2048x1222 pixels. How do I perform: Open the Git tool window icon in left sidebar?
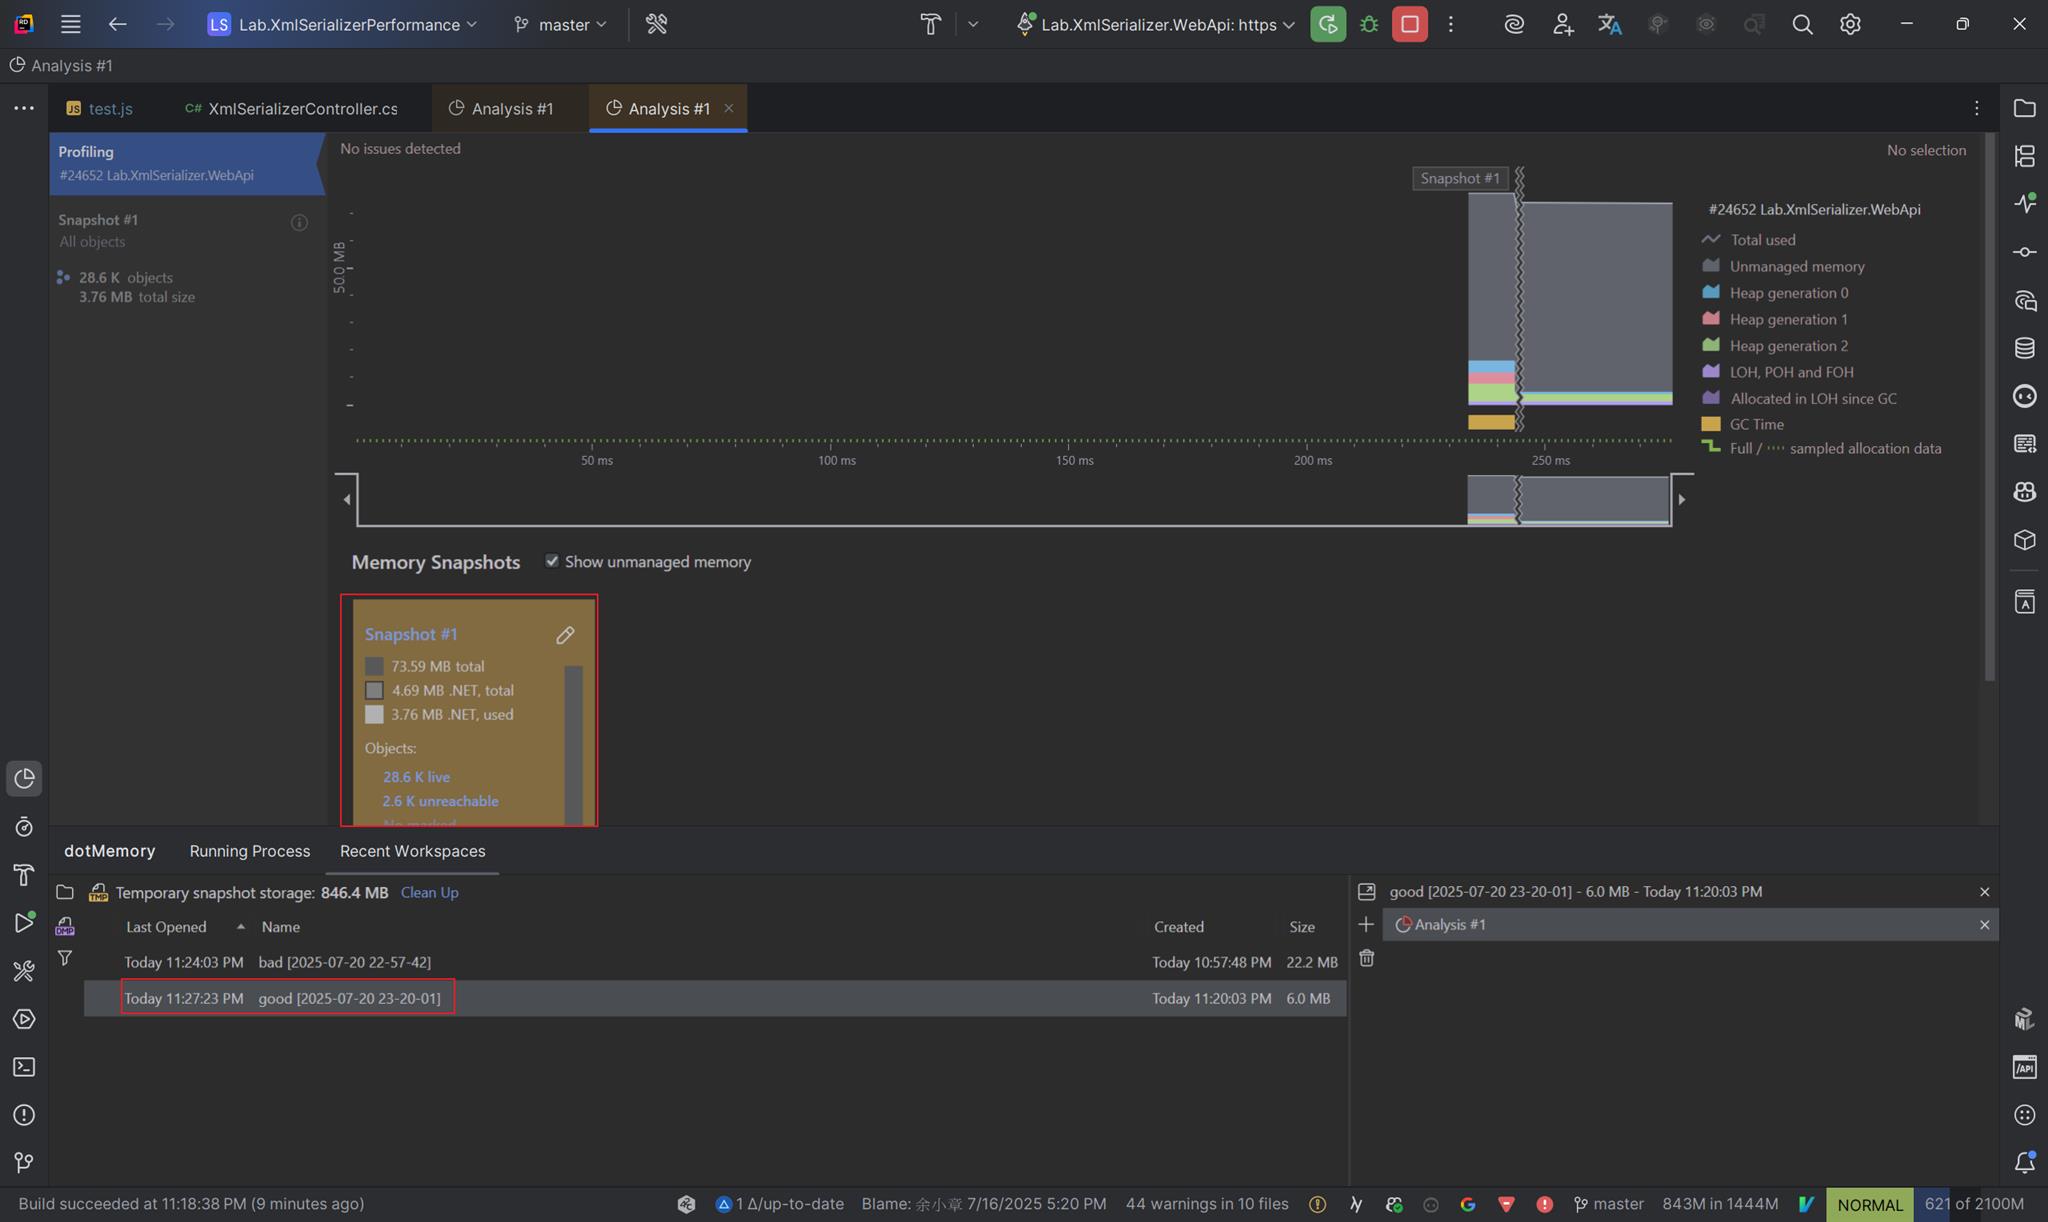[x=24, y=1162]
